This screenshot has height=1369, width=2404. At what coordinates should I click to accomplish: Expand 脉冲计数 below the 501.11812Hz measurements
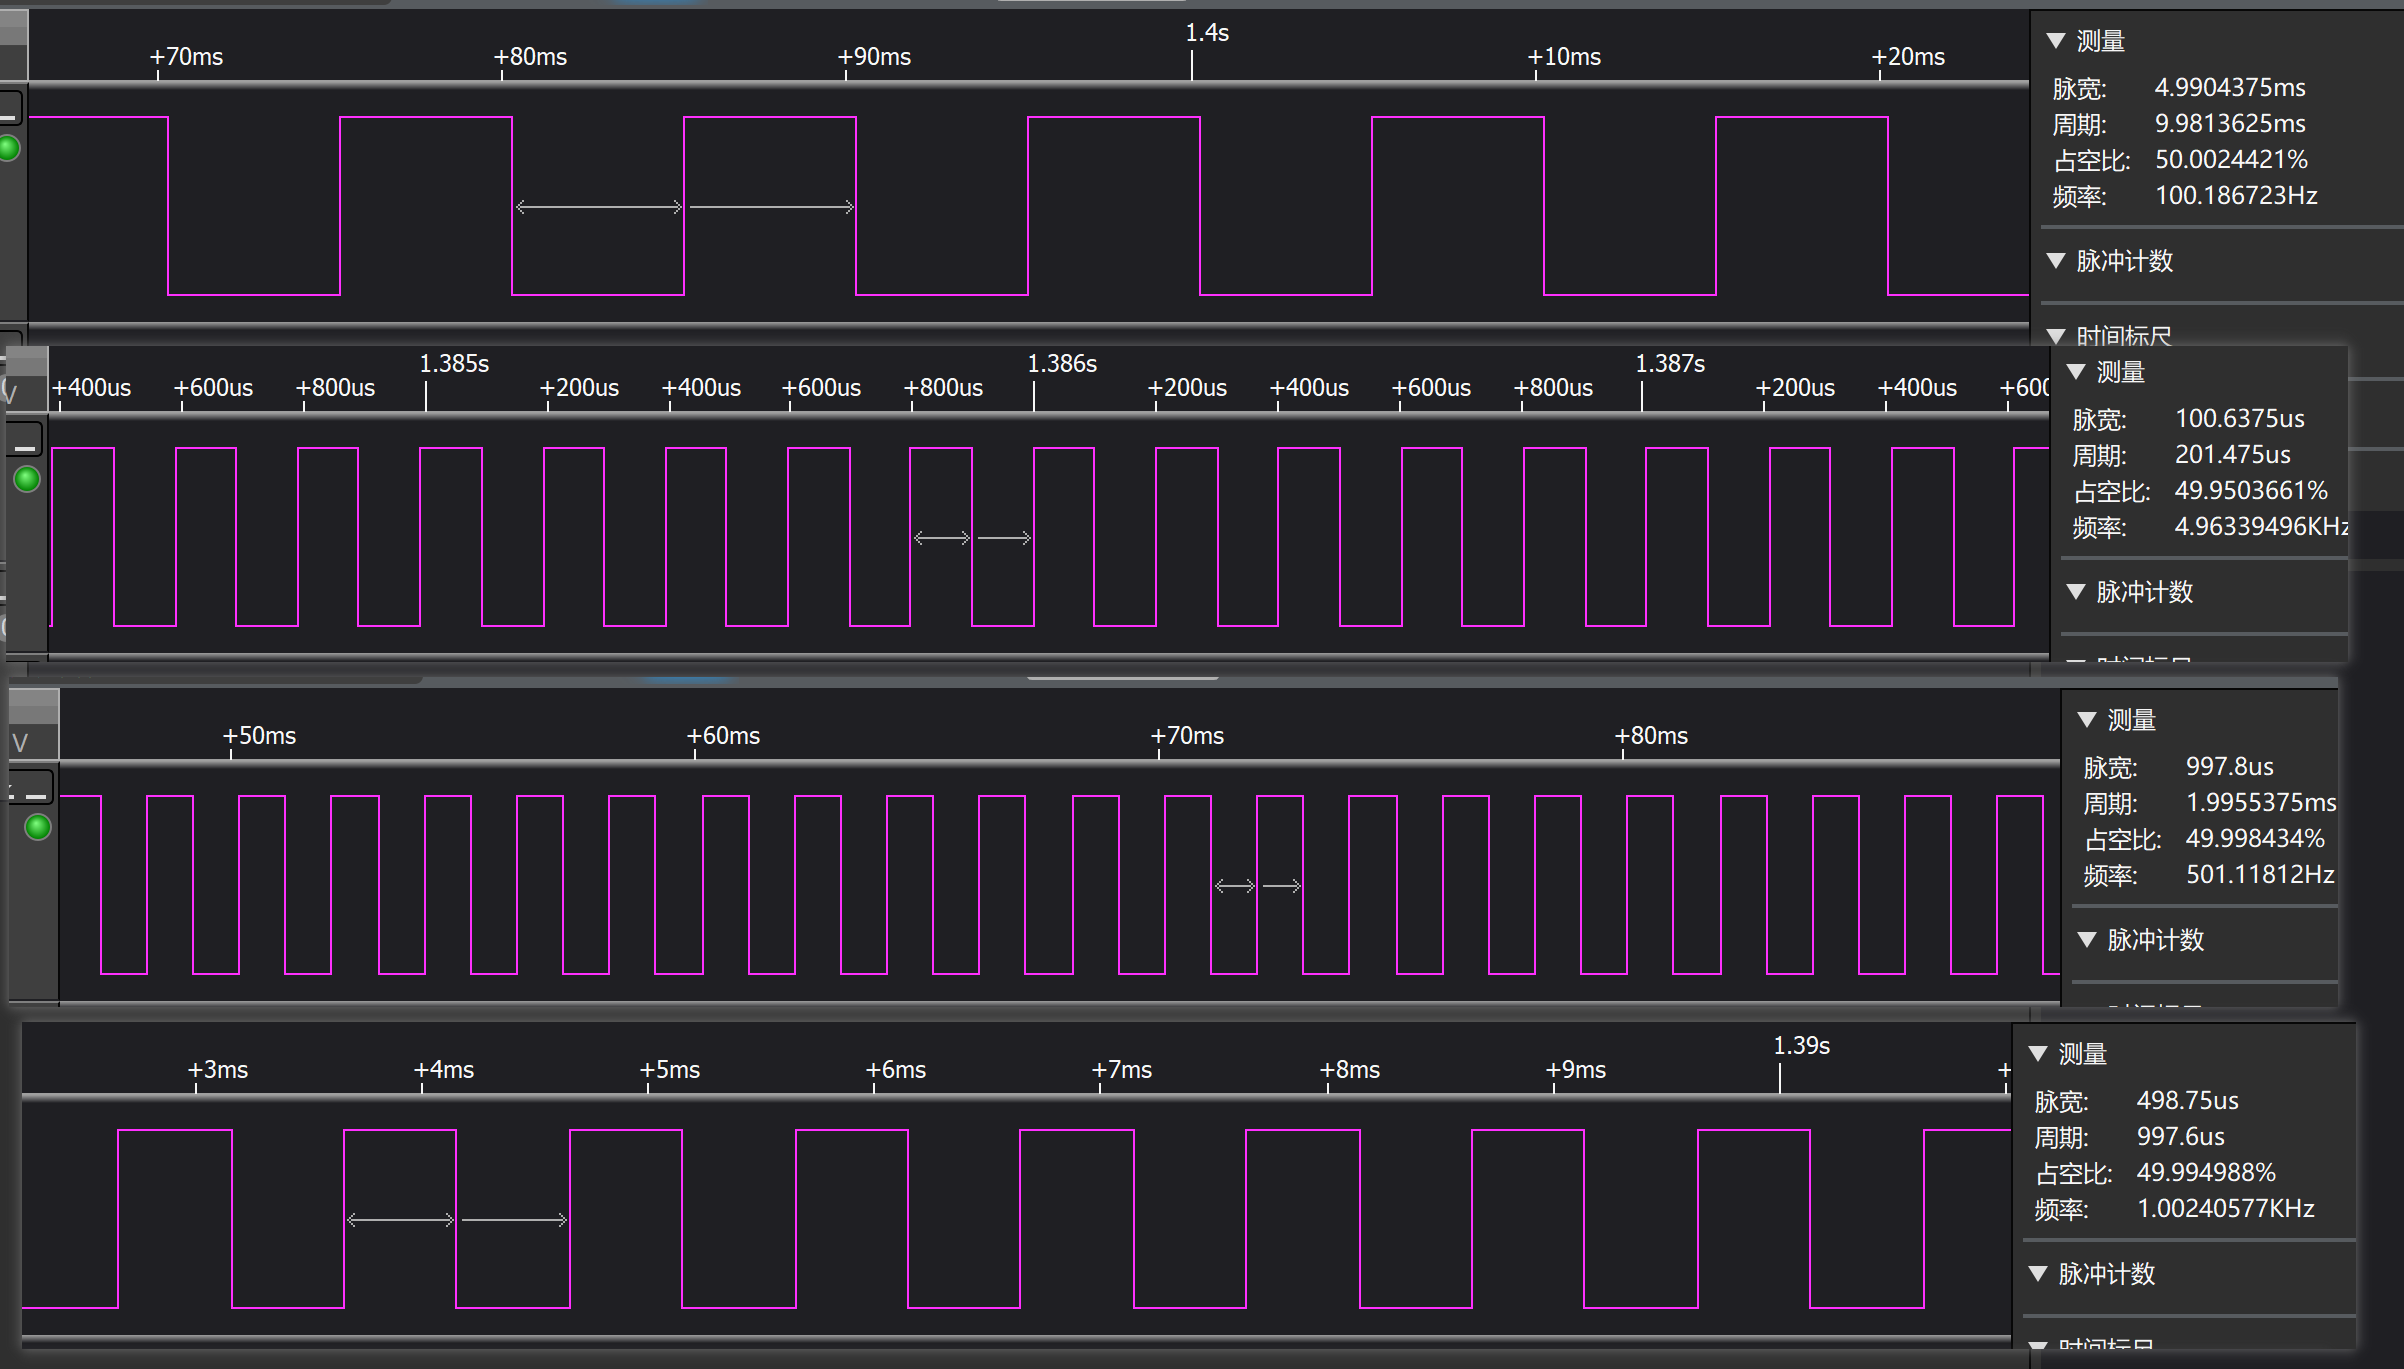(x=2087, y=940)
